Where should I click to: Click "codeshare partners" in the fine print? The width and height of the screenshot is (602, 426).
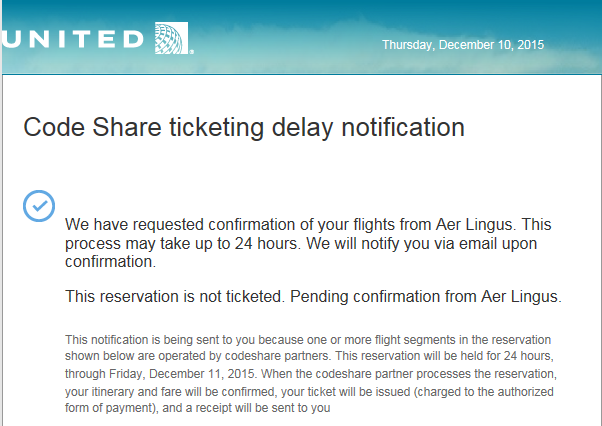(277, 356)
